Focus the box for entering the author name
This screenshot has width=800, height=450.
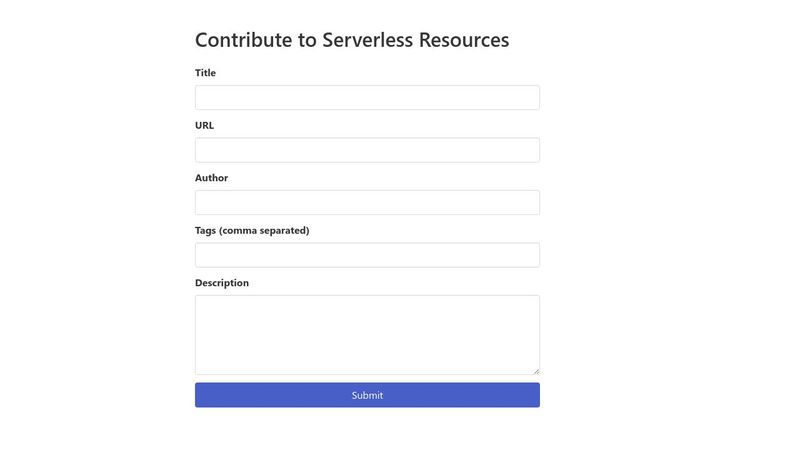[367, 203]
